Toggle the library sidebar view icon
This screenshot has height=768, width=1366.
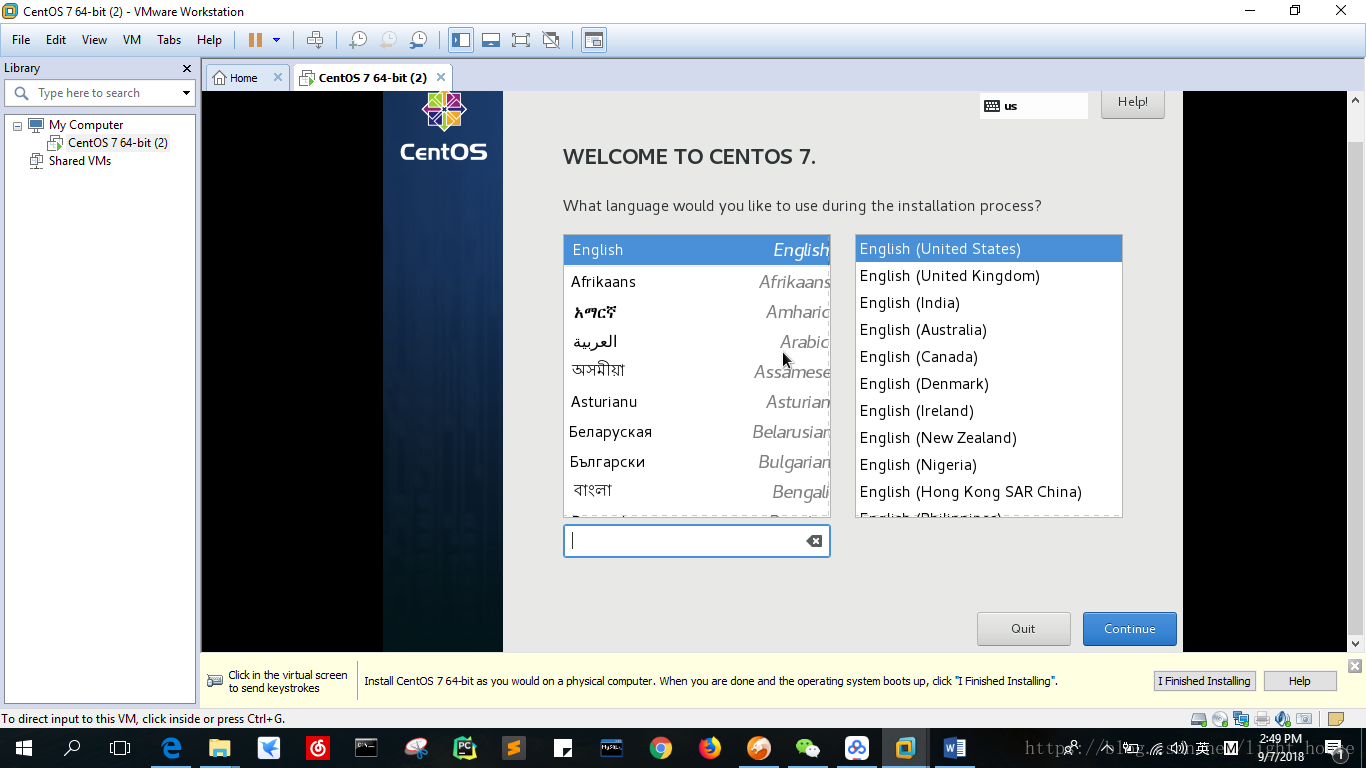[x=461, y=40]
